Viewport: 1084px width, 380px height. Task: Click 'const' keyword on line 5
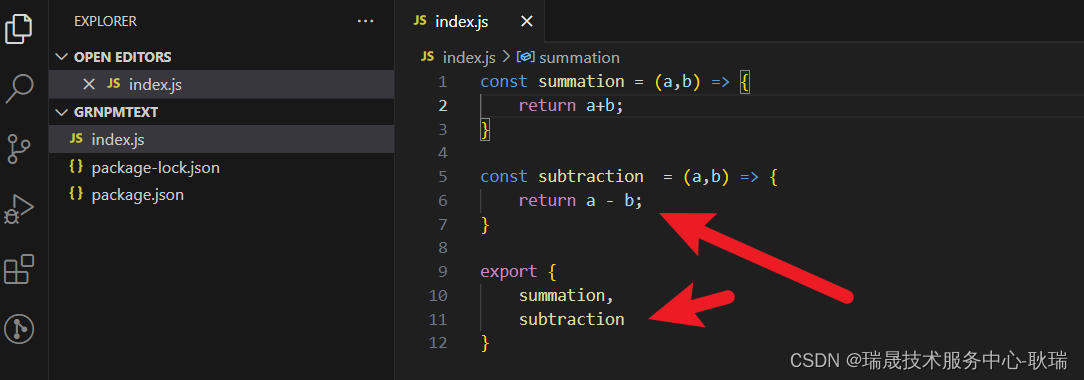(x=504, y=176)
